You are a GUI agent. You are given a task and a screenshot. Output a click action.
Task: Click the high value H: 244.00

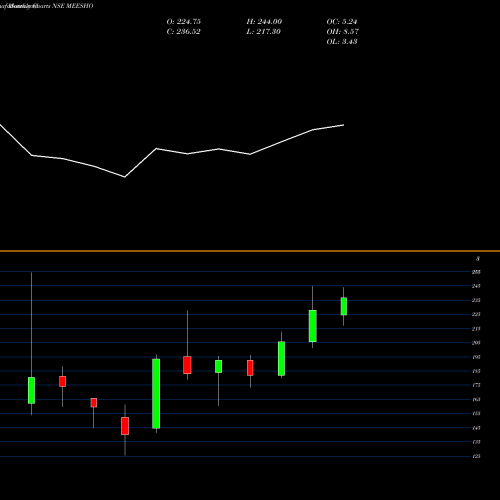point(264,22)
